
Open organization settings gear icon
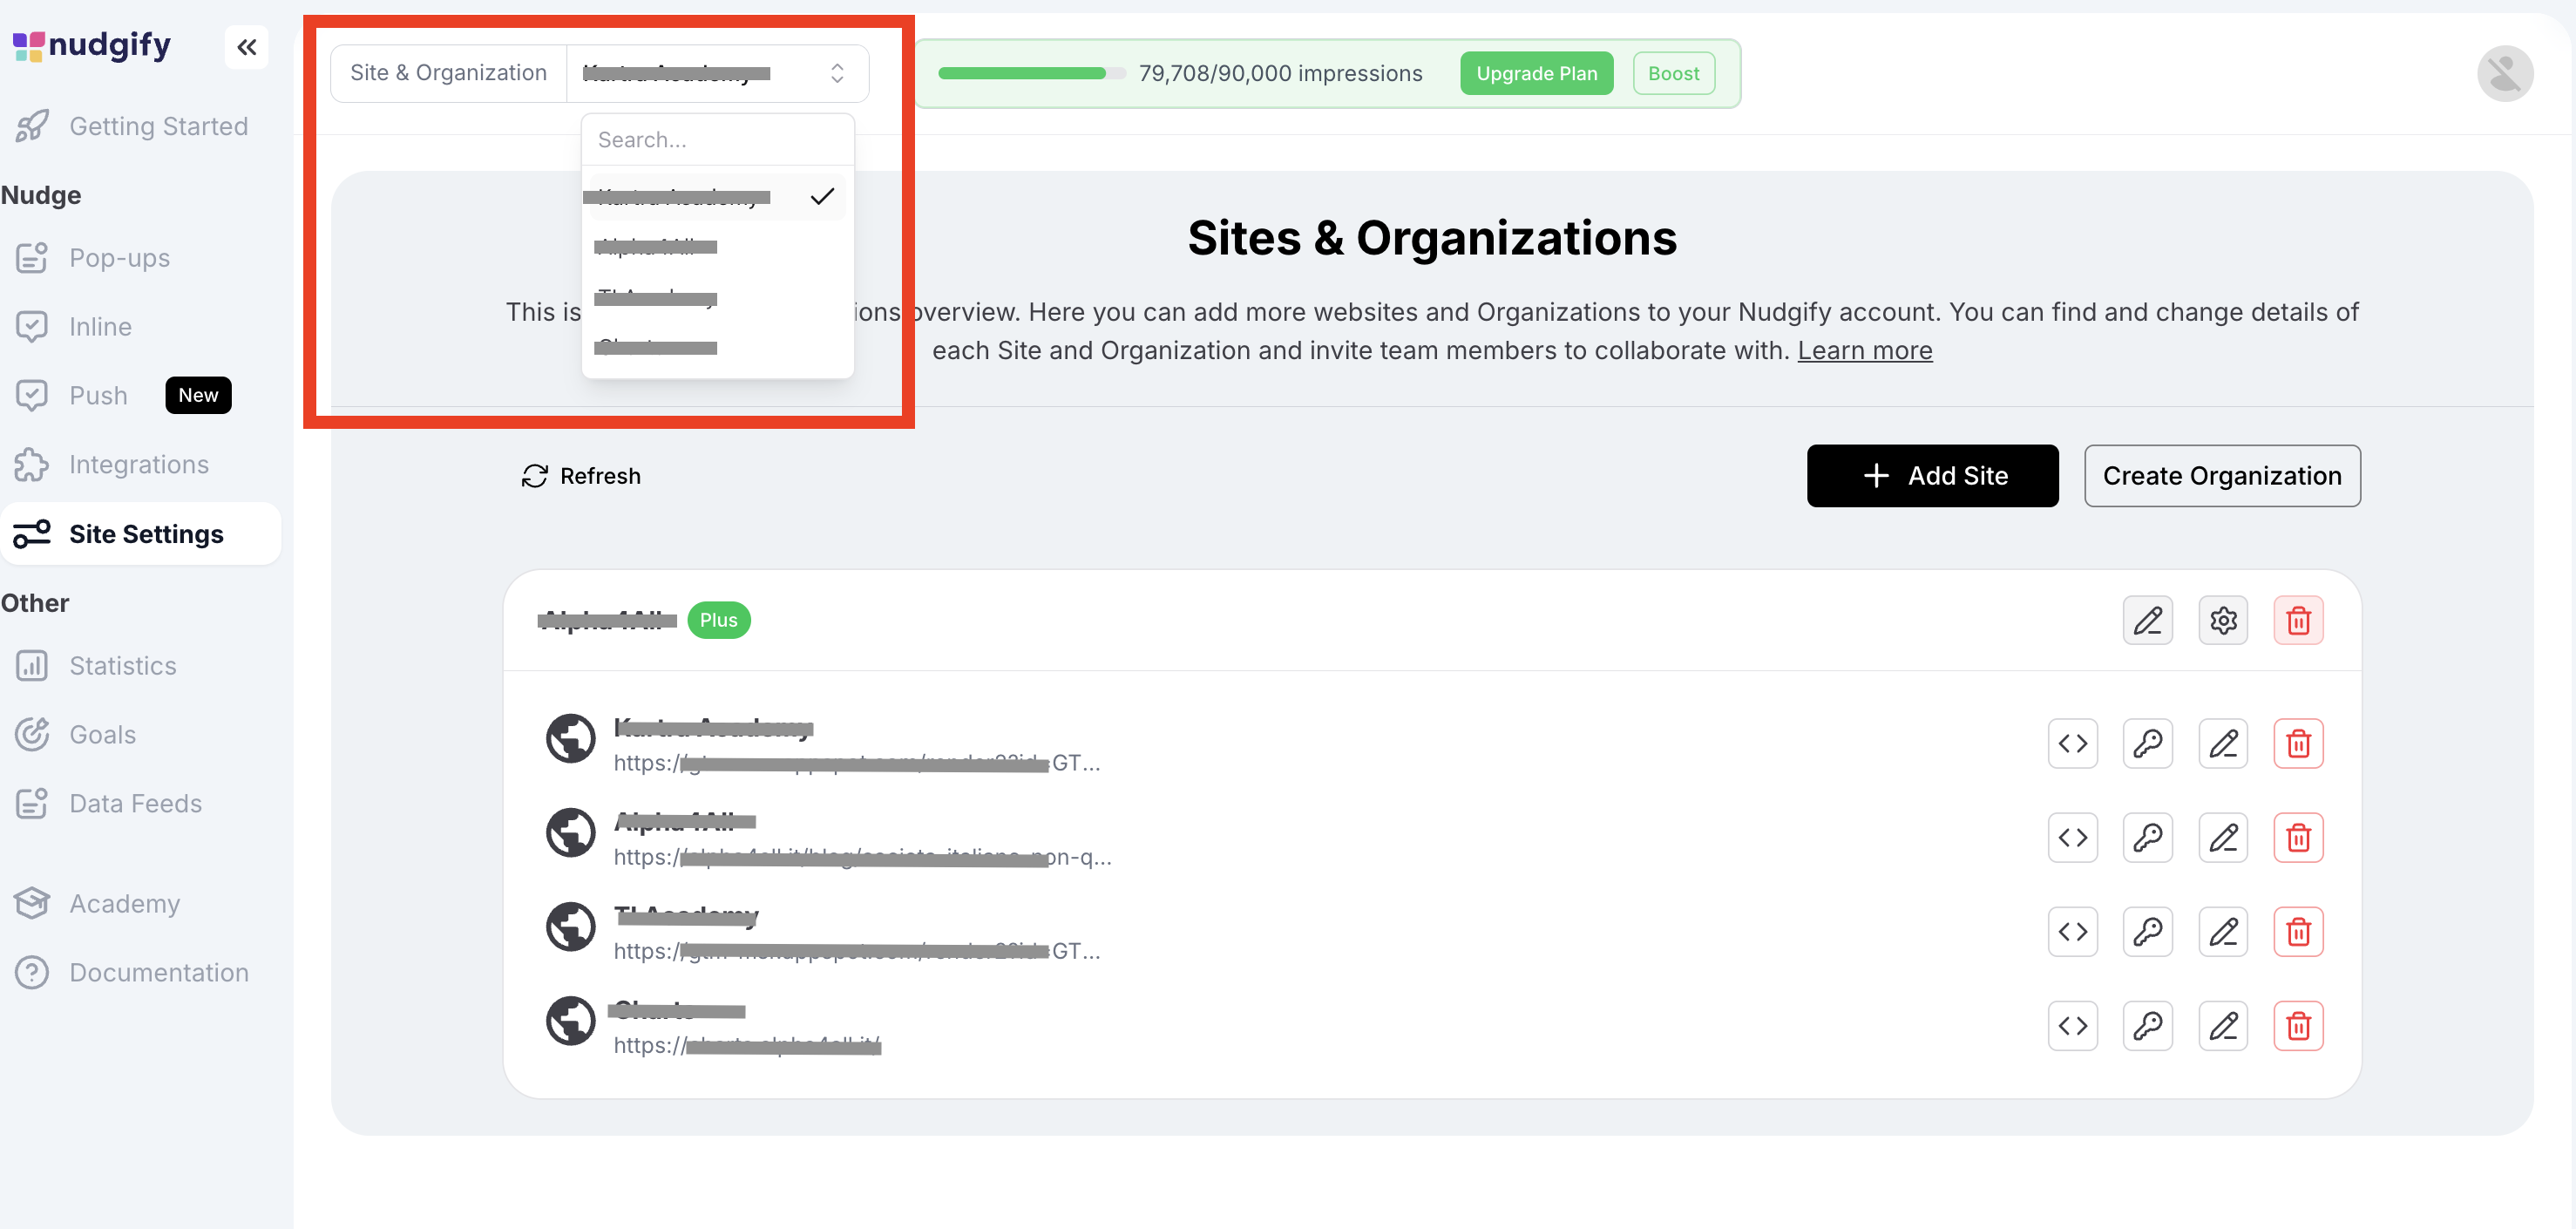(x=2222, y=620)
